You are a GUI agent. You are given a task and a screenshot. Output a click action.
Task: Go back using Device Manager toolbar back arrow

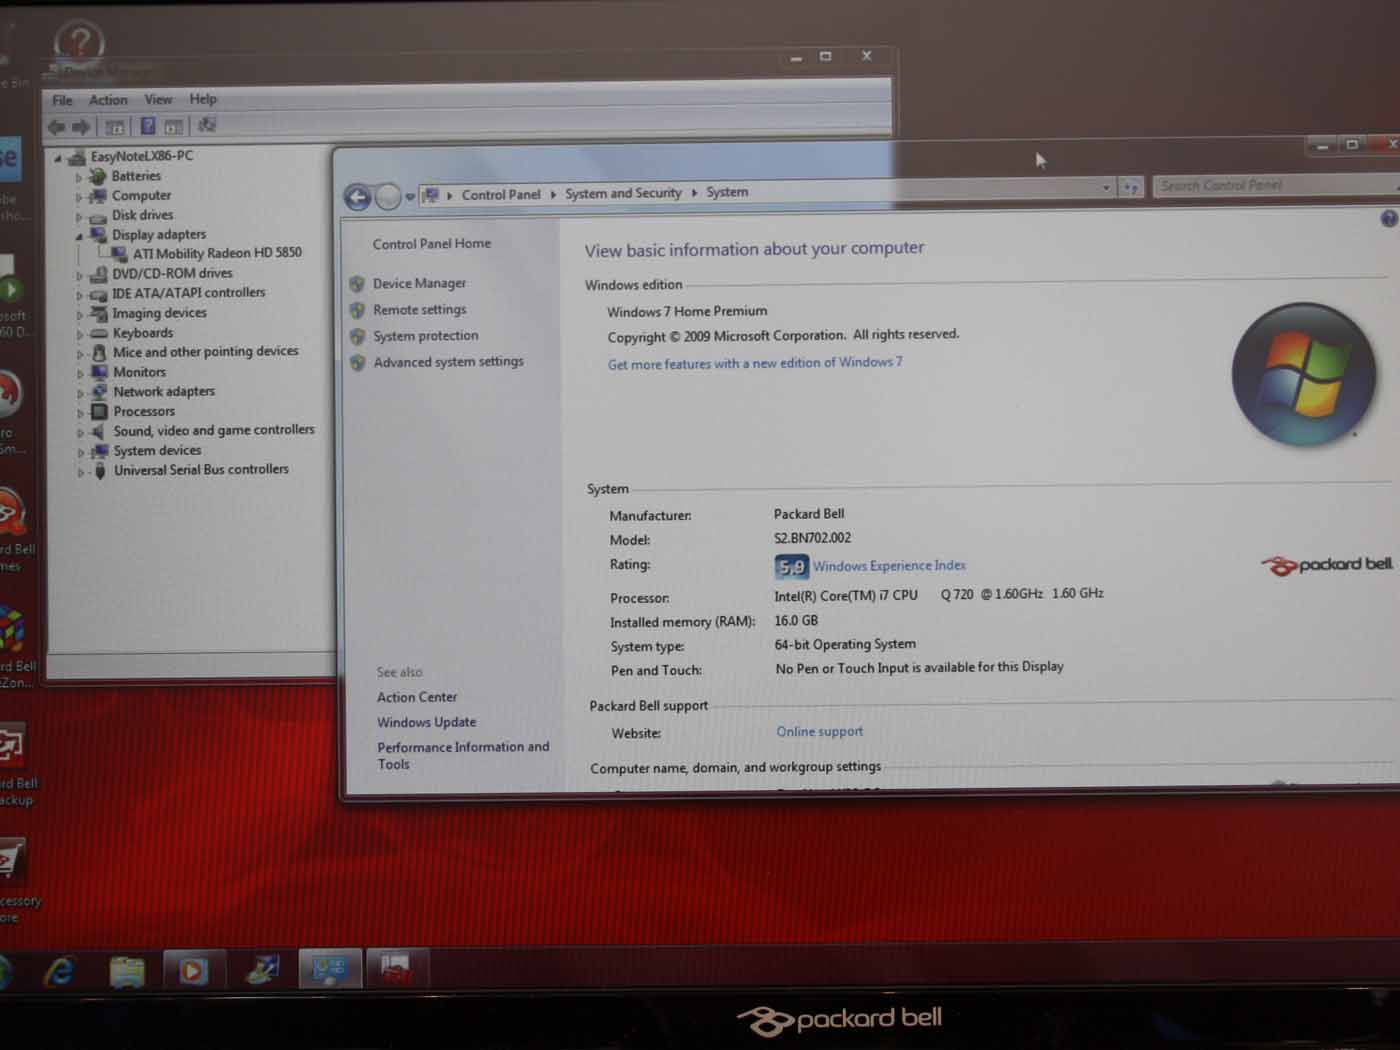point(56,126)
